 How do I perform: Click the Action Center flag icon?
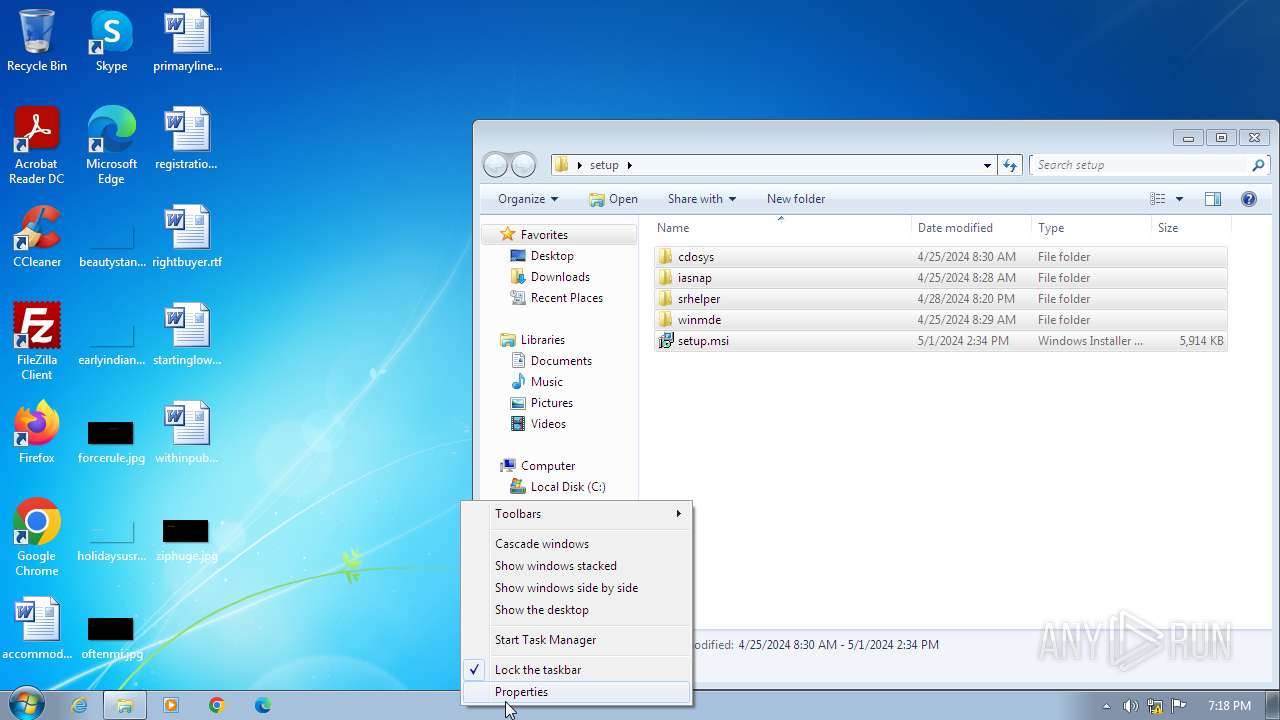1178,706
